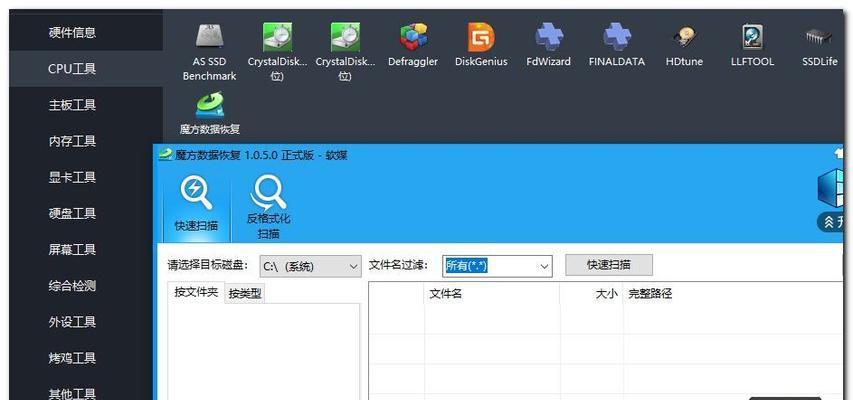Switch to 按文件夹 tab

pos(196,292)
